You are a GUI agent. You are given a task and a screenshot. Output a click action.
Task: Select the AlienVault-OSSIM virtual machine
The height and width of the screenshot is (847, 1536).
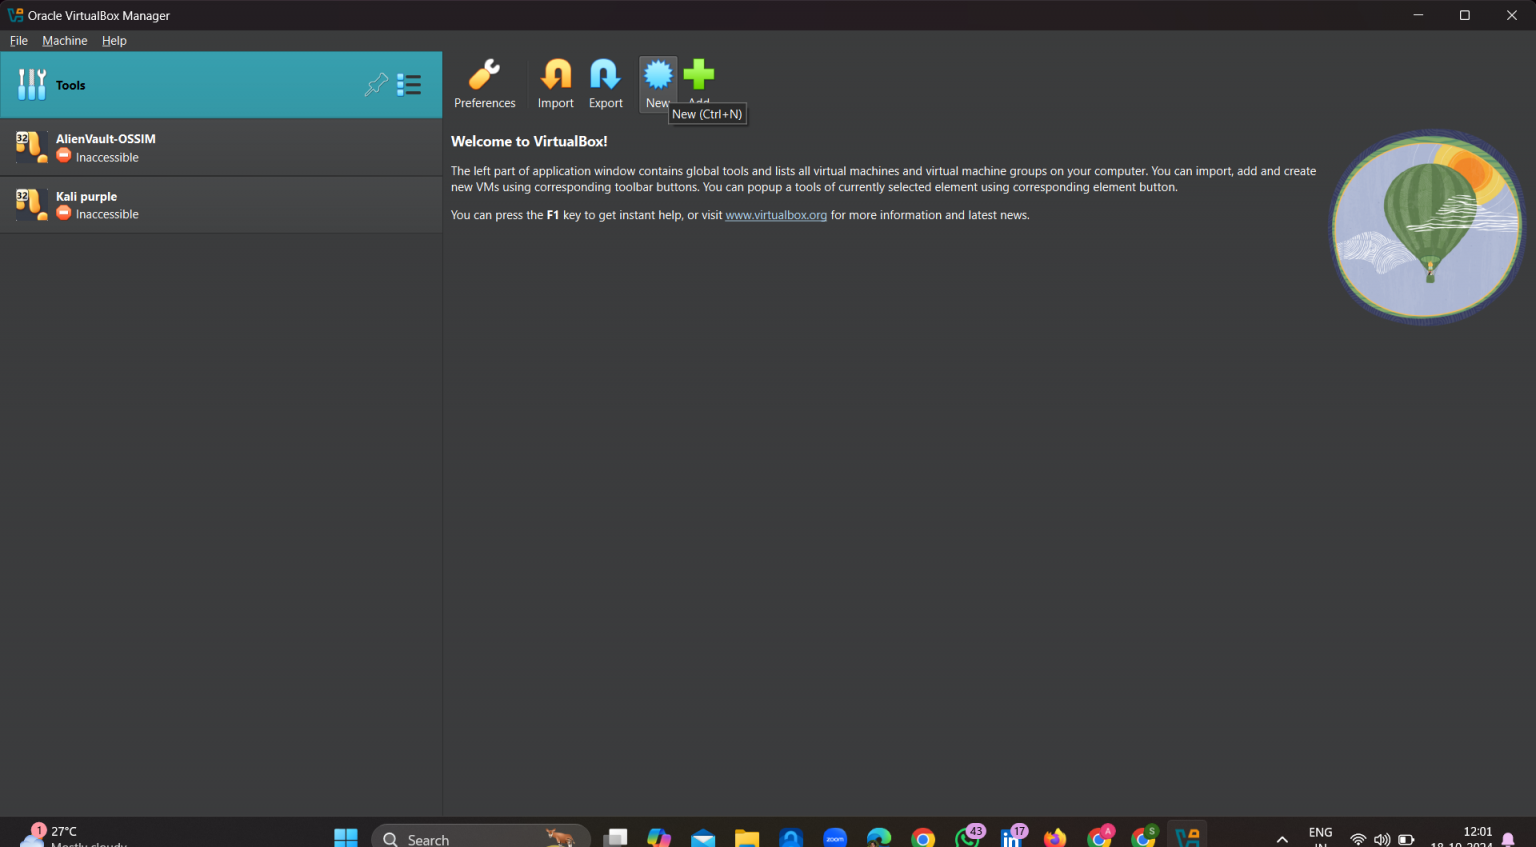point(150,147)
